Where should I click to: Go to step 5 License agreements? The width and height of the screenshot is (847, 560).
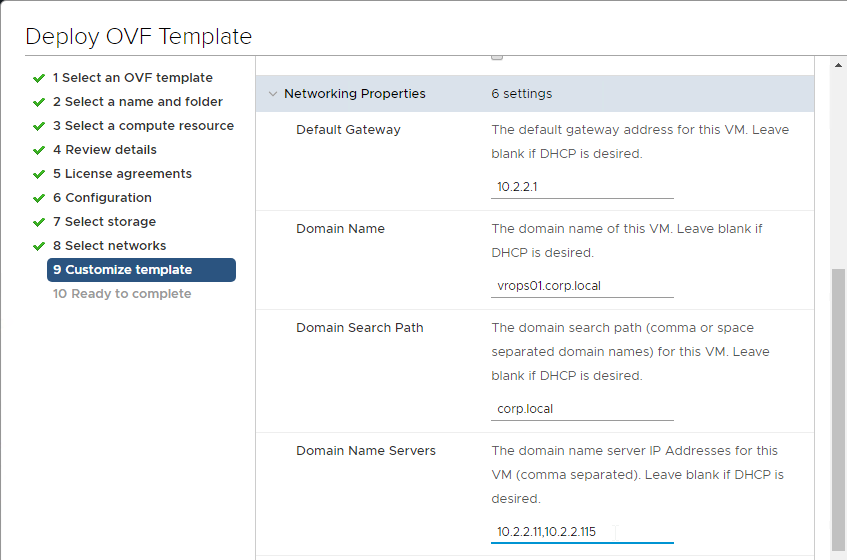tap(123, 174)
